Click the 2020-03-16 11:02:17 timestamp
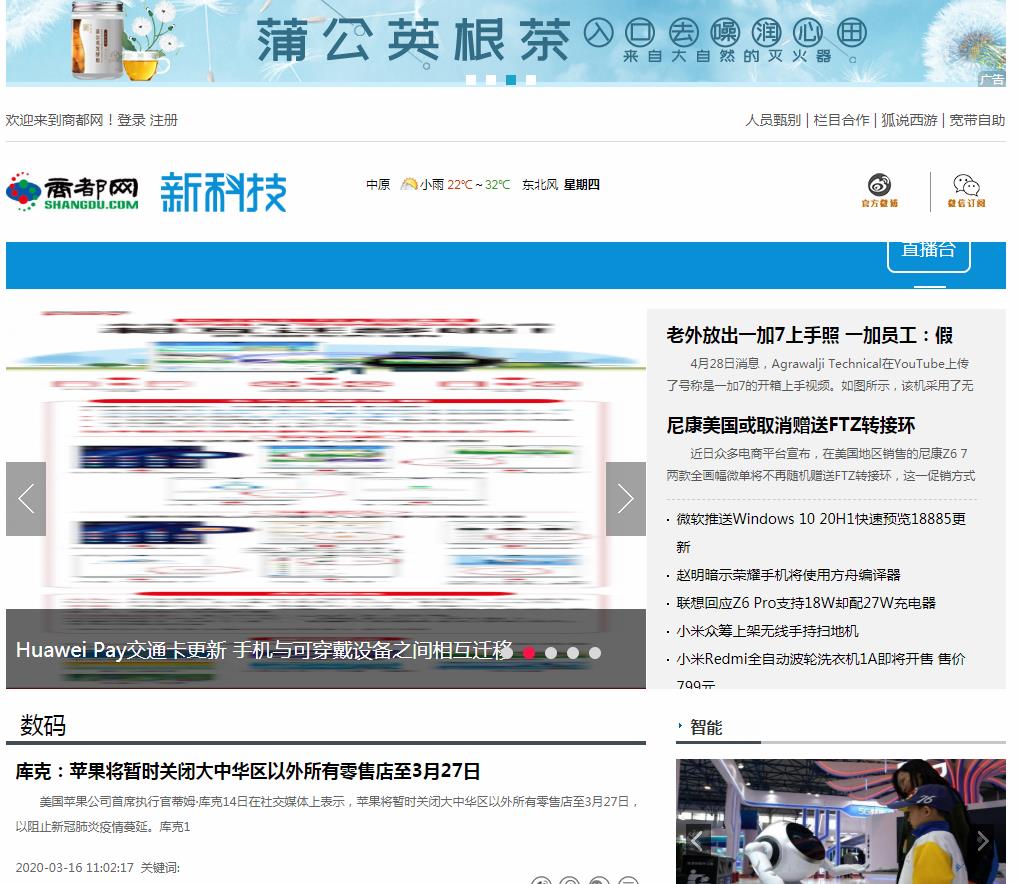The width and height of the screenshot is (1020, 884). coord(74,868)
